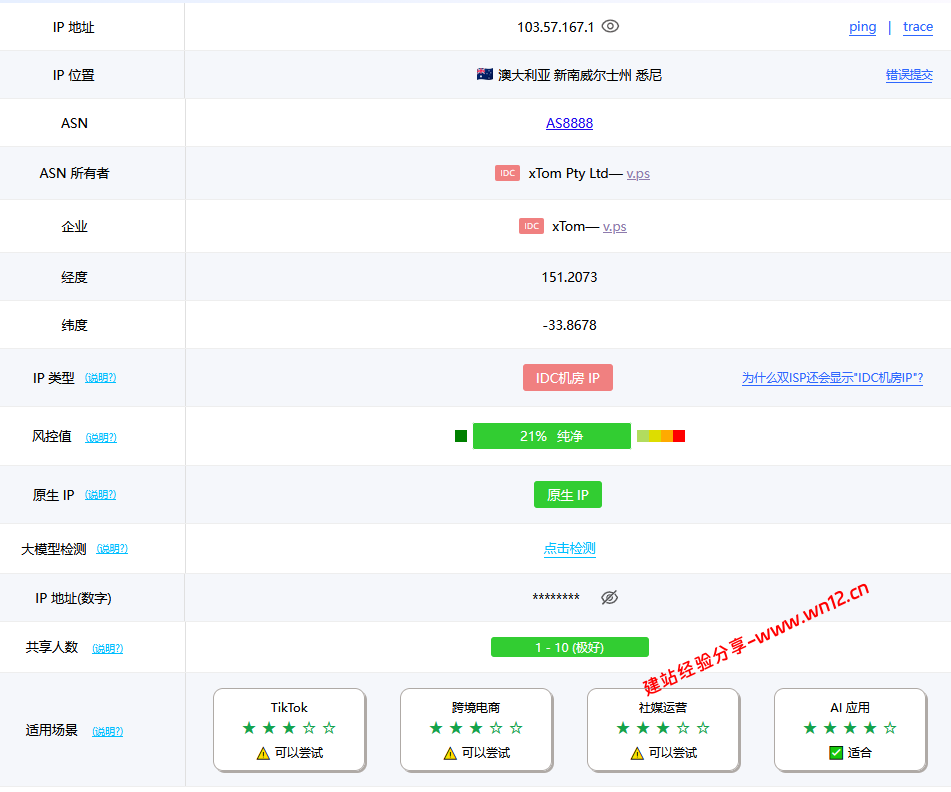The height and width of the screenshot is (792, 951).
Task: Open v.ps link in ASN 所有者 row
Action: (x=638, y=173)
